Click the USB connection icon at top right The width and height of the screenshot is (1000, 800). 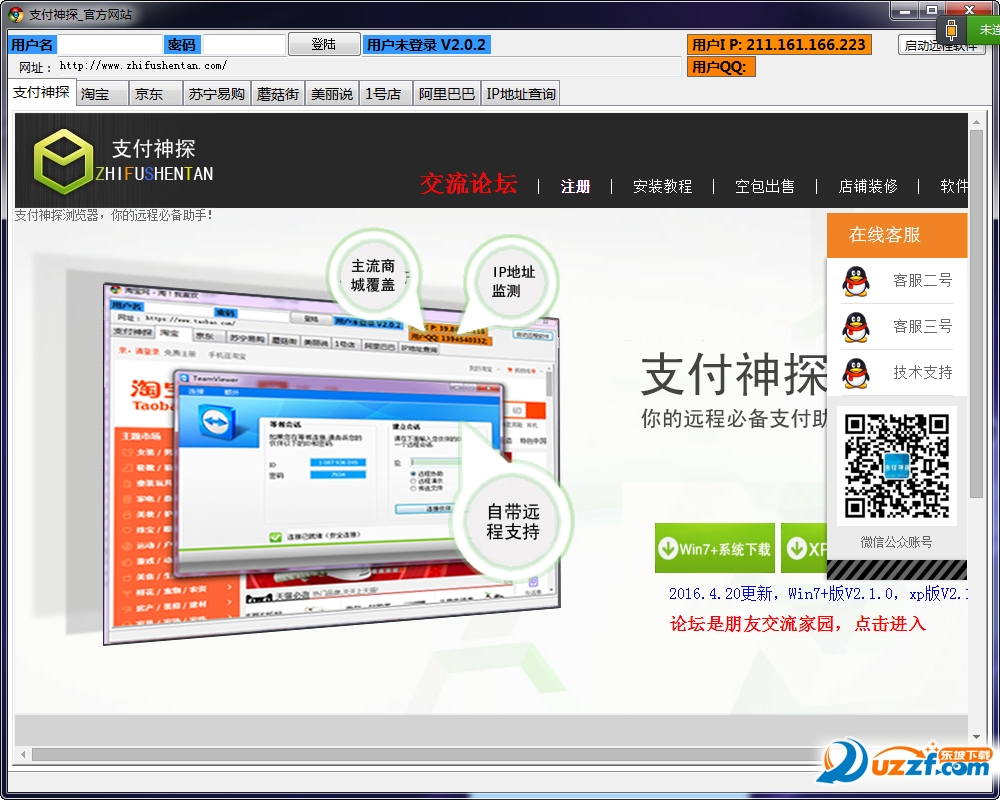point(952,29)
